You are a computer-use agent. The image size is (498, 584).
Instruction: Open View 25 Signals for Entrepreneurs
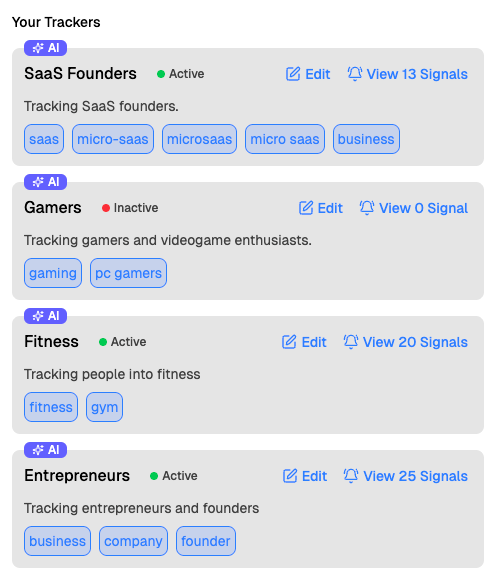[406, 476]
